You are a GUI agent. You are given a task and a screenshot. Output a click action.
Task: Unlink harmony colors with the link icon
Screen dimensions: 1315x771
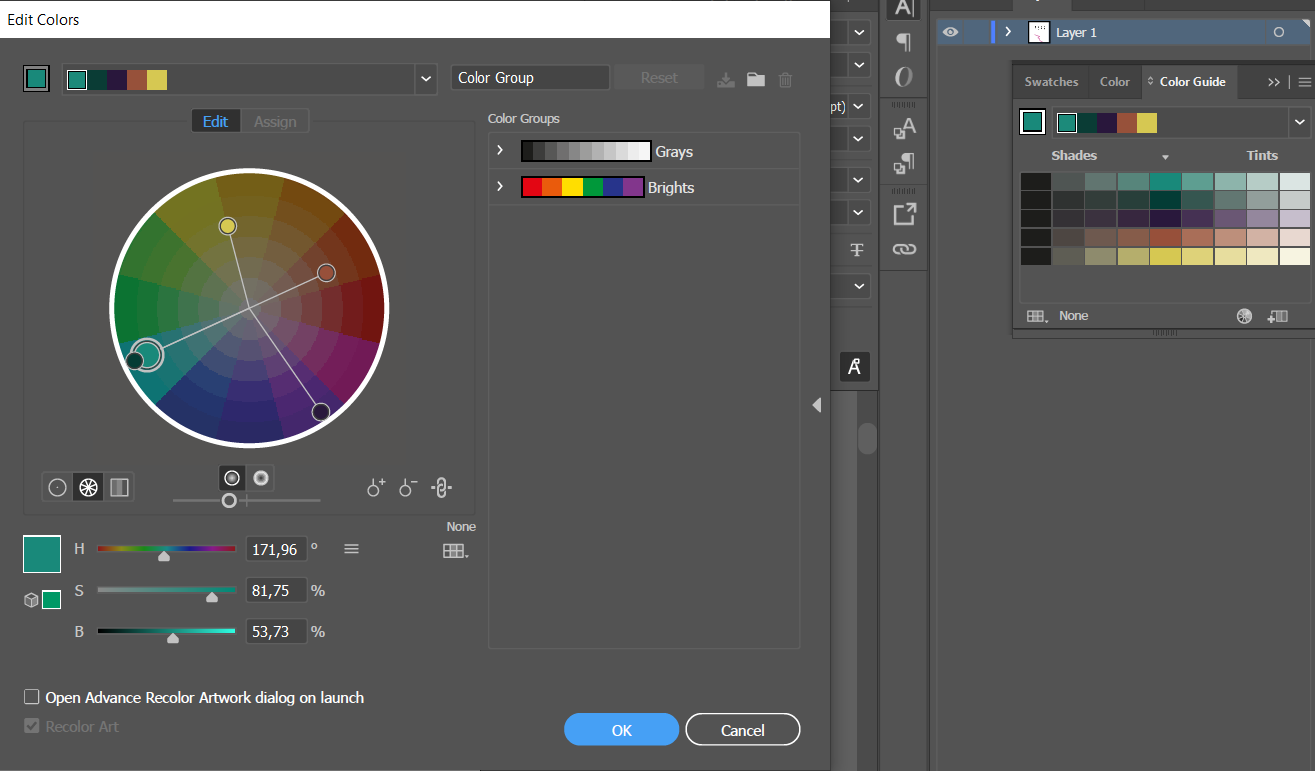[441, 487]
